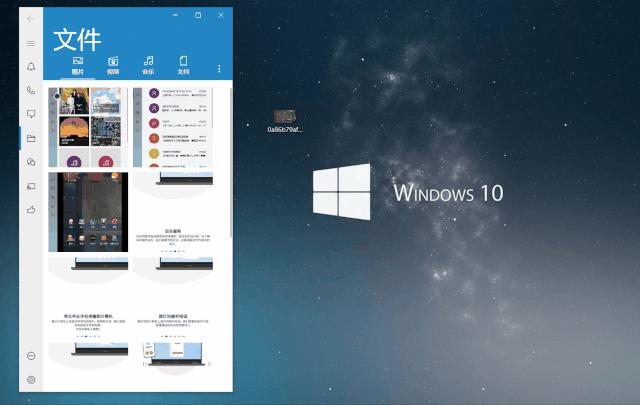The image size is (640, 405).
Task: Open notifications via the bell icon
Action: pos(31,67)
